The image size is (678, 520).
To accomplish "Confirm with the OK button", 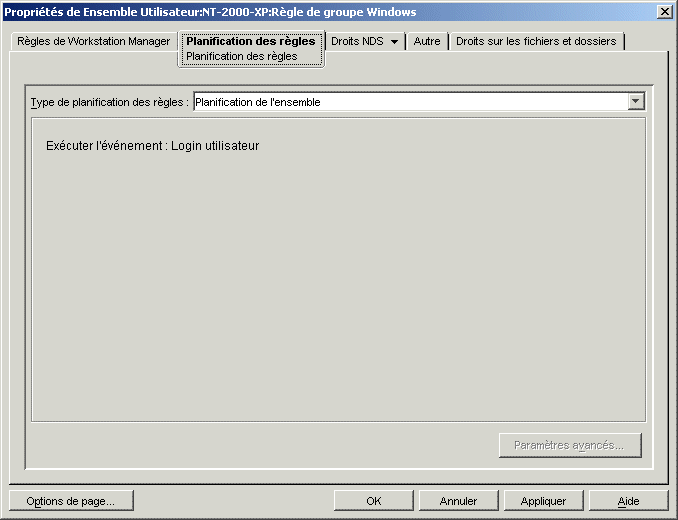I will pyautogui.click(x=374, y=501).
